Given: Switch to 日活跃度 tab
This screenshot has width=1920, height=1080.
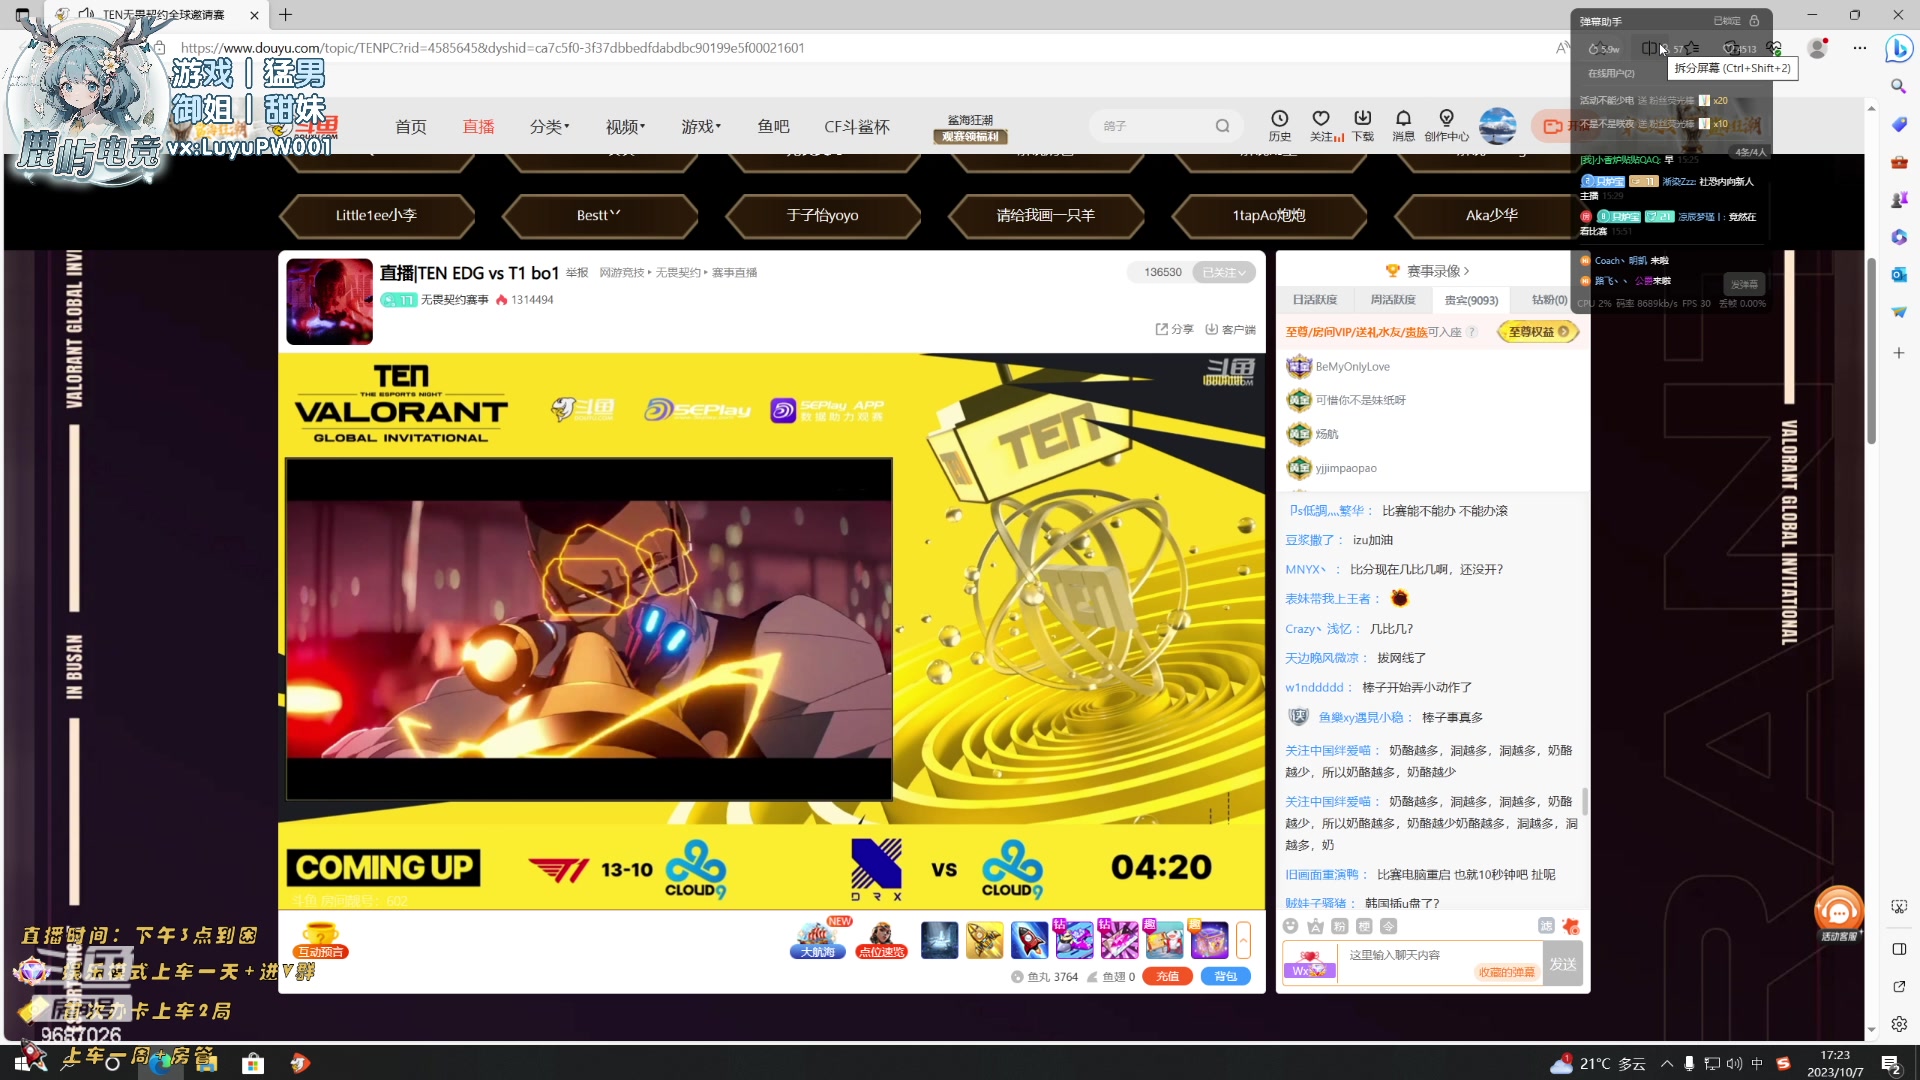Looking at the screenshot, I should pyautogui.click(x=1315, y=299).
